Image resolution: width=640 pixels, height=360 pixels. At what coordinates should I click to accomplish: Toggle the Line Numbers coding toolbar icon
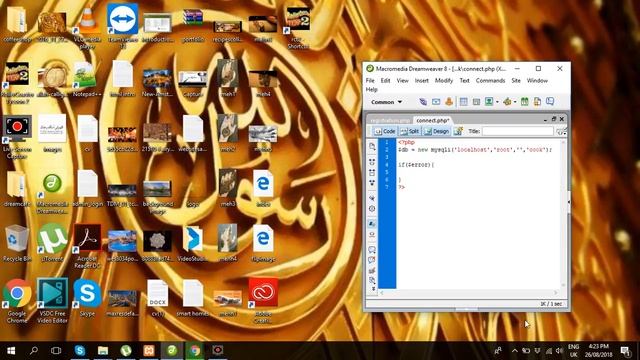372,224
